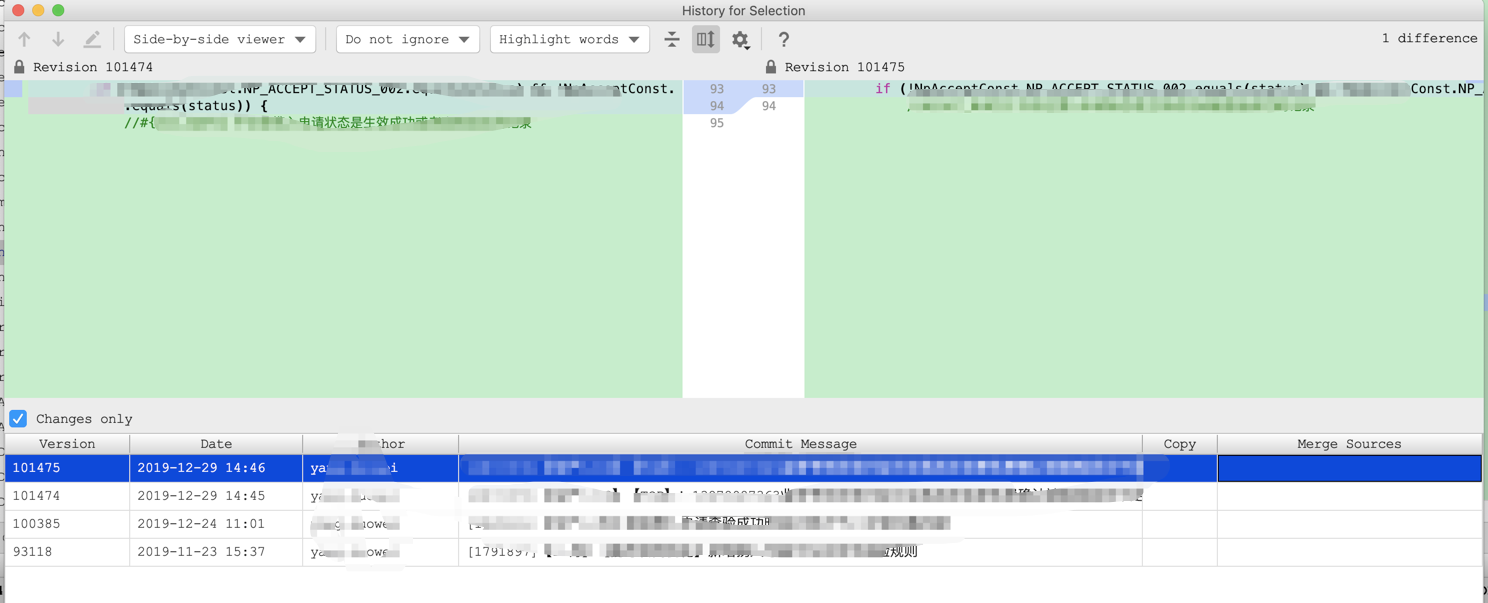
Task: Sort by the Date column header
Action: (216, 444)
